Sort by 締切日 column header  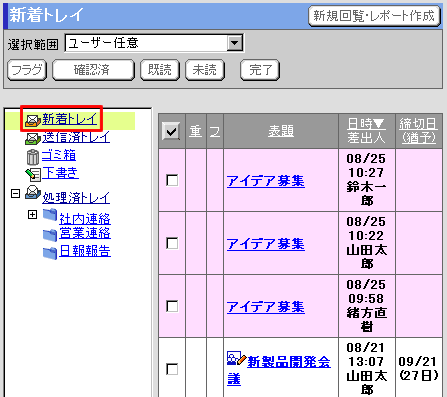(418, 124)
